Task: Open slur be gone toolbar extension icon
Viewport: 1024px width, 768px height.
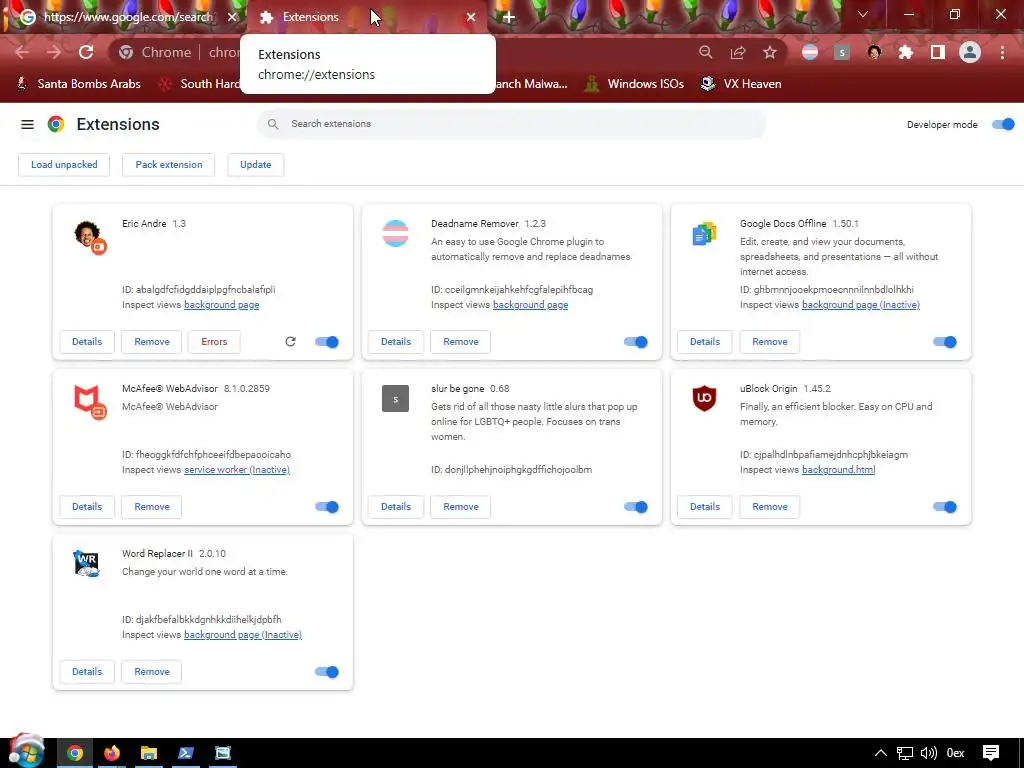Action: click(x=842, y=52)
